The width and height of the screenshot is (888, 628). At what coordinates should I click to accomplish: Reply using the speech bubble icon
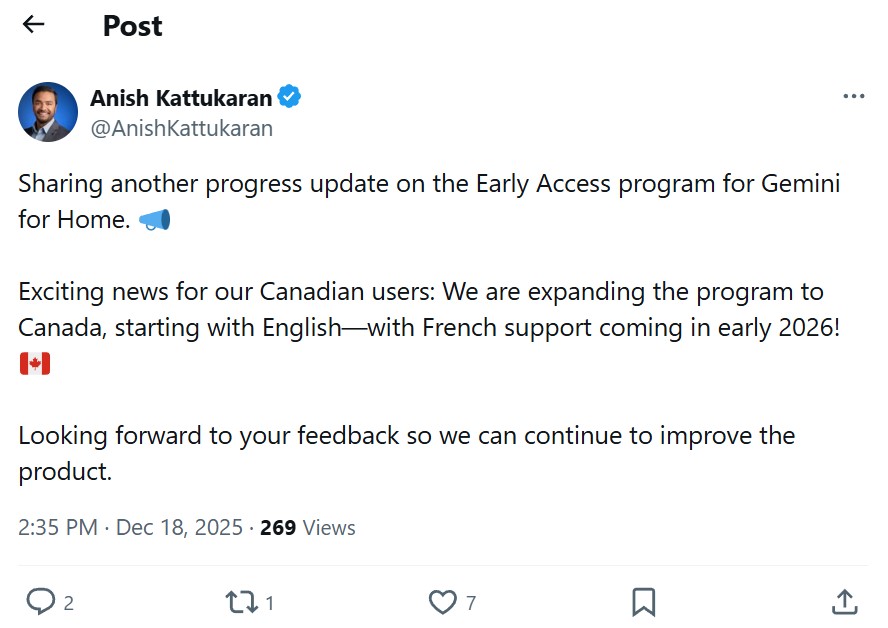[40, 602]
